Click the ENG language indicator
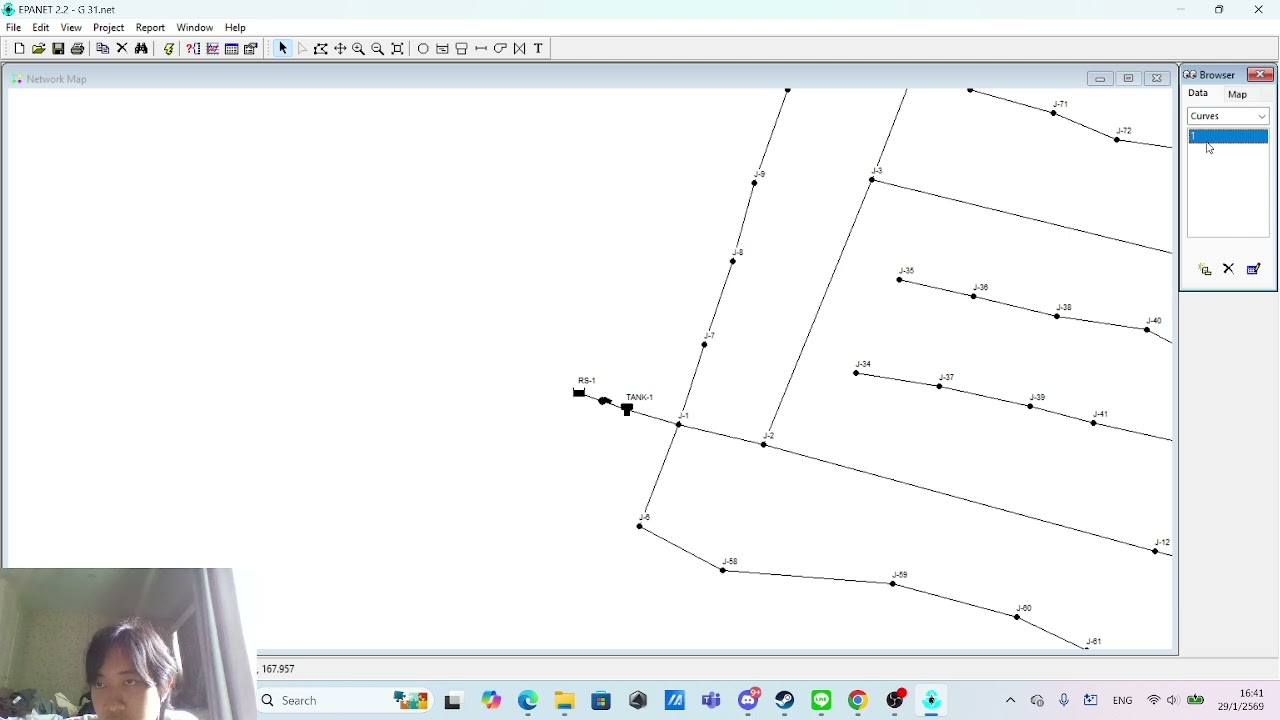Image resolution: width=1280 pixels, height=720 pixels. (x=1122, y=700)
